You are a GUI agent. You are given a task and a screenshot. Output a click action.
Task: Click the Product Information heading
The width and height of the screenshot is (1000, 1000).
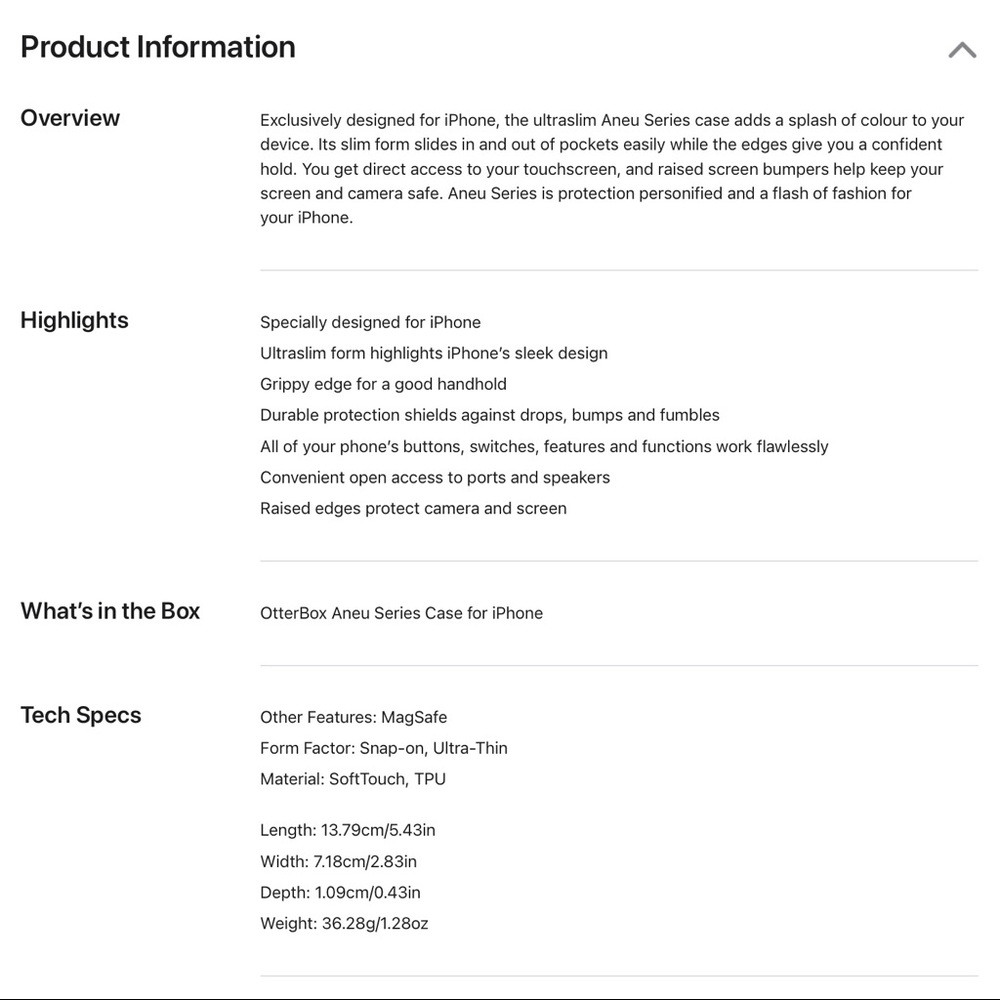pyautogui.click(x=158, y=47)
